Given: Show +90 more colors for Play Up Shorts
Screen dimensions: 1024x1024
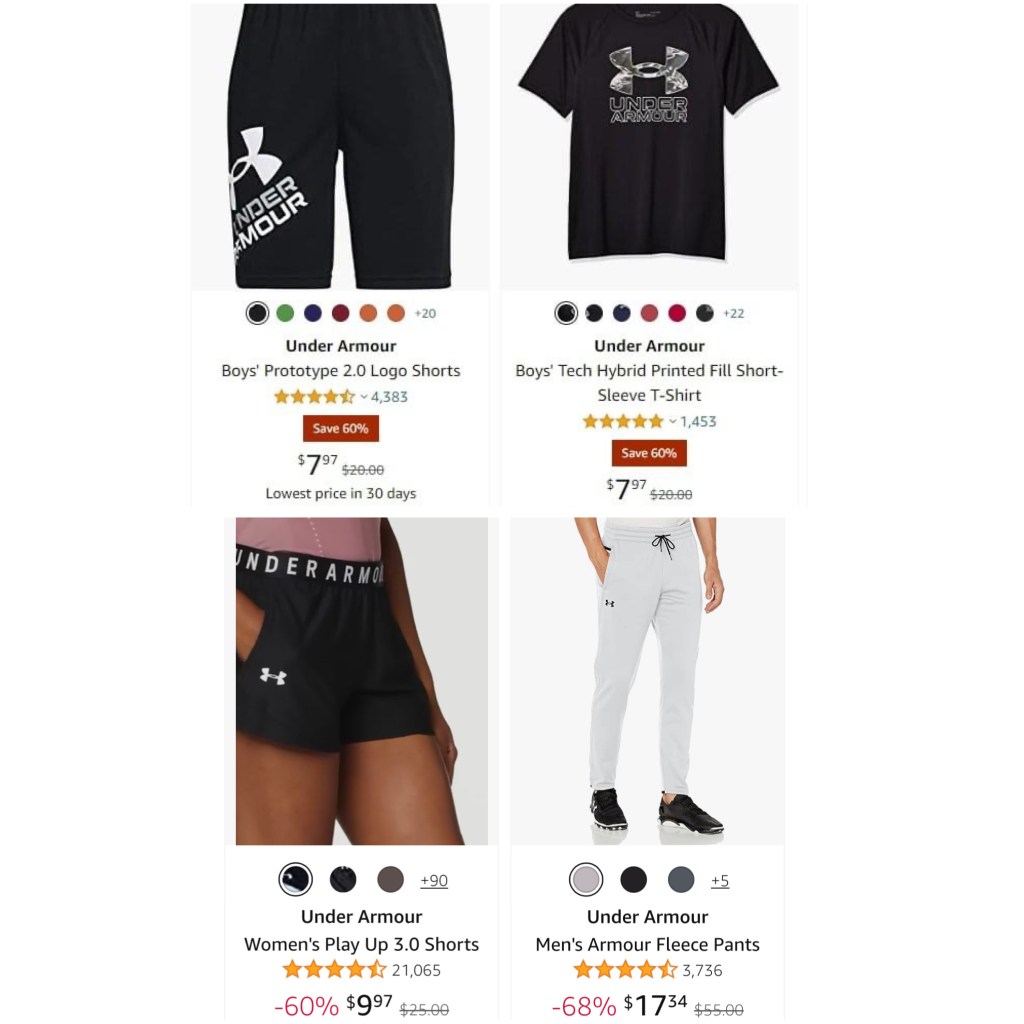Looking at the screenshot, I should click(x=434, y=880).
